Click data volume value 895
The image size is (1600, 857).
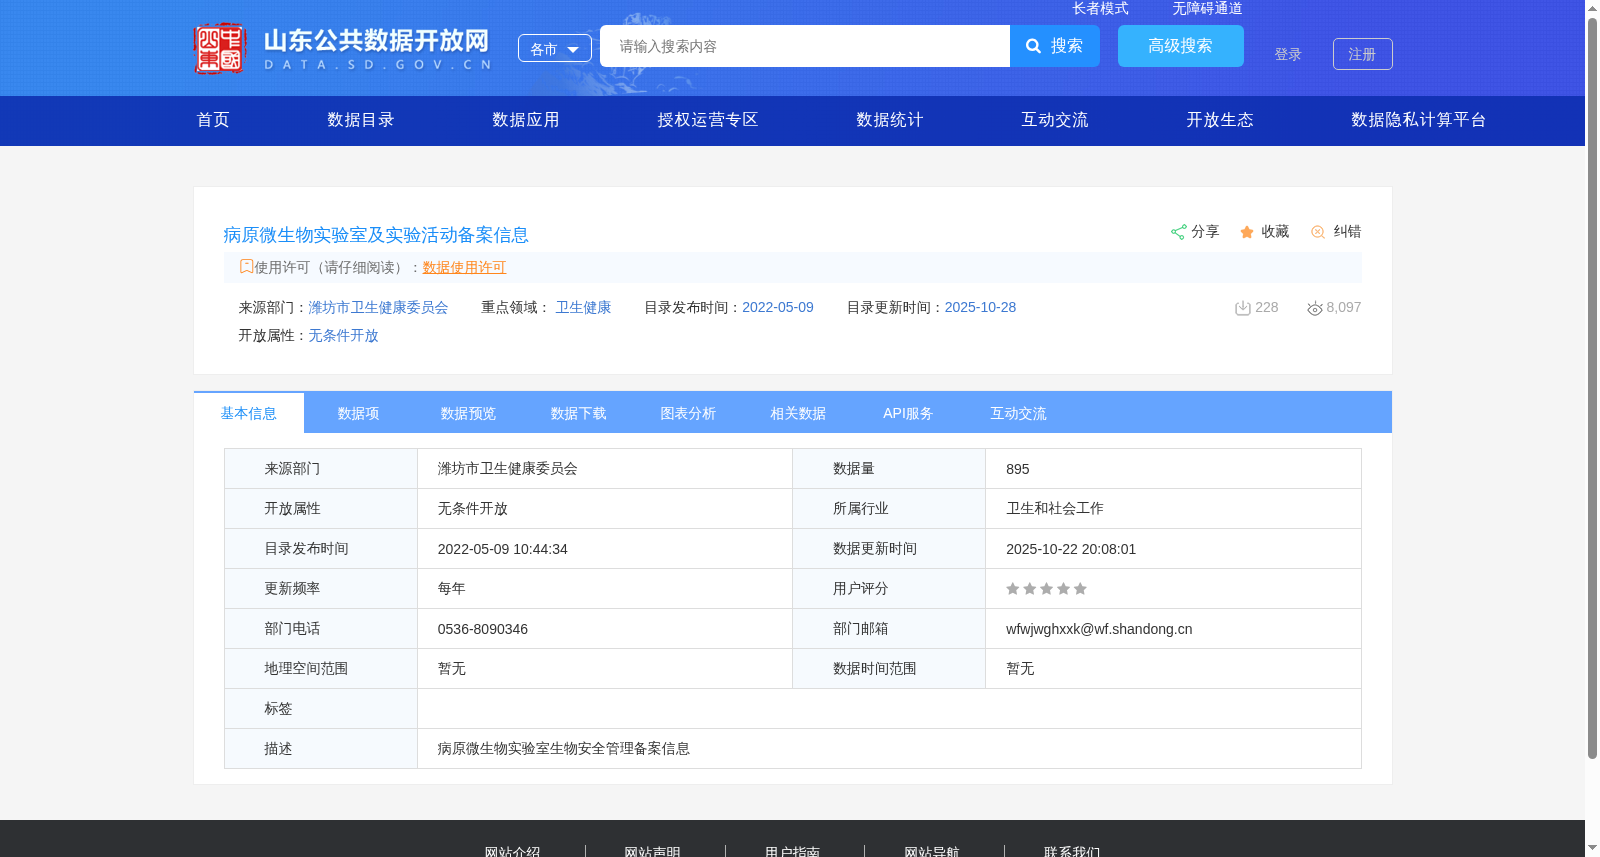(1018, 469)
